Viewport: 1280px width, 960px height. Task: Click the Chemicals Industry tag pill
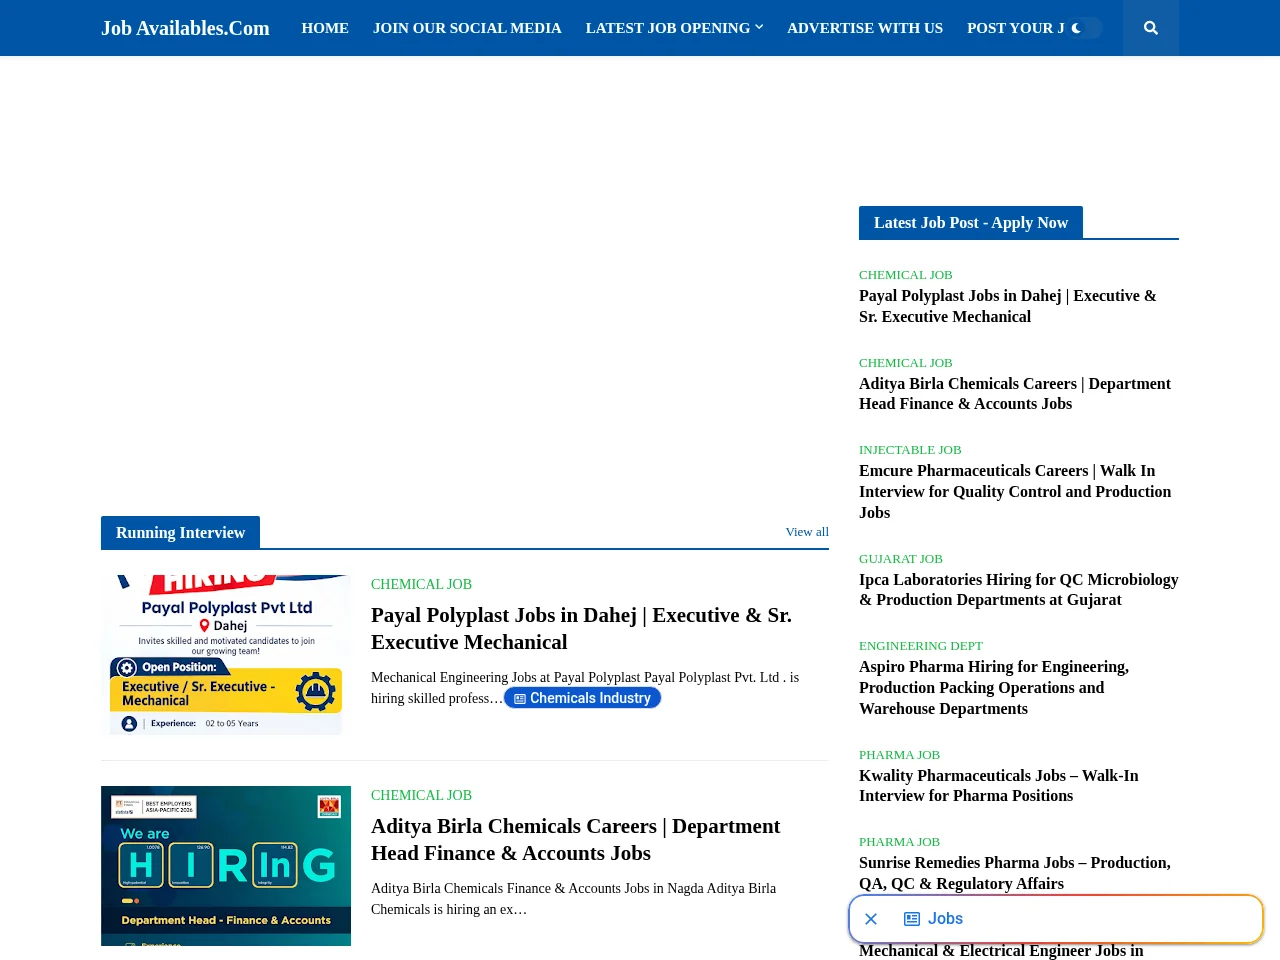coord(582,698)
